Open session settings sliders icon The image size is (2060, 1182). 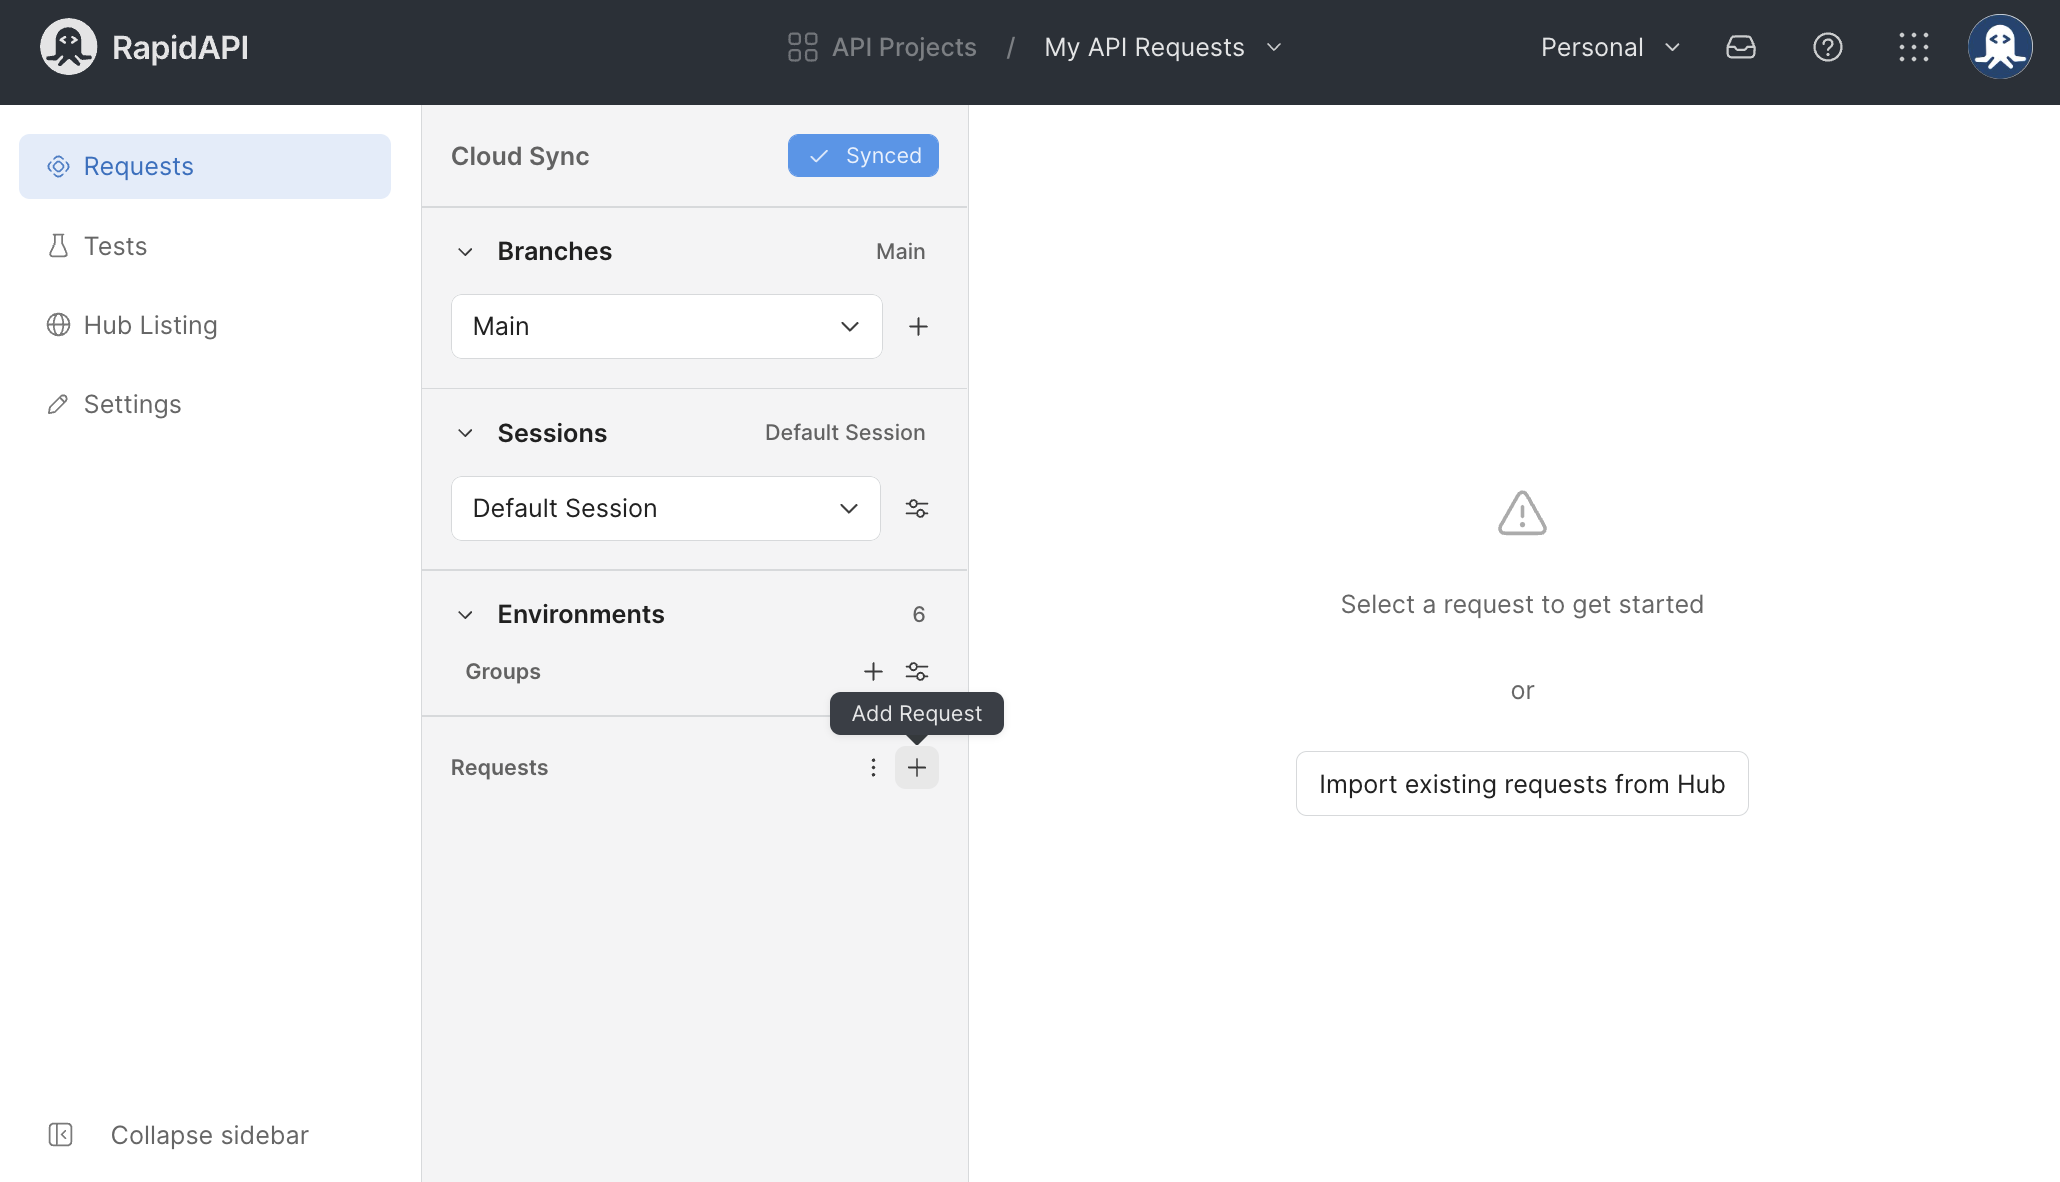[x=916, y=508]
